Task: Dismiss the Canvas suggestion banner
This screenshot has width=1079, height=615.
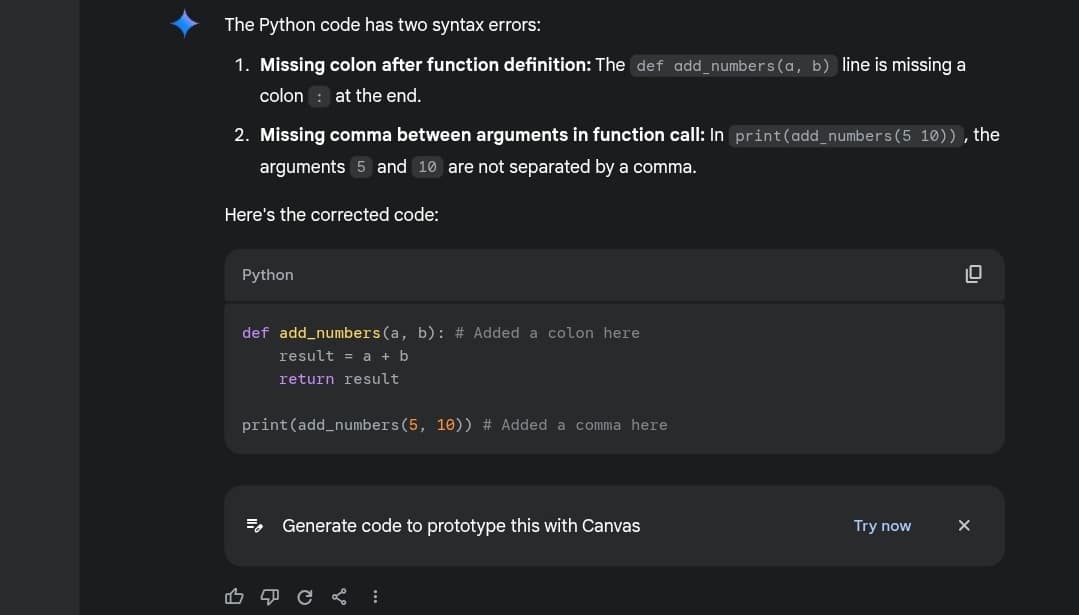Action: point(964,526)
